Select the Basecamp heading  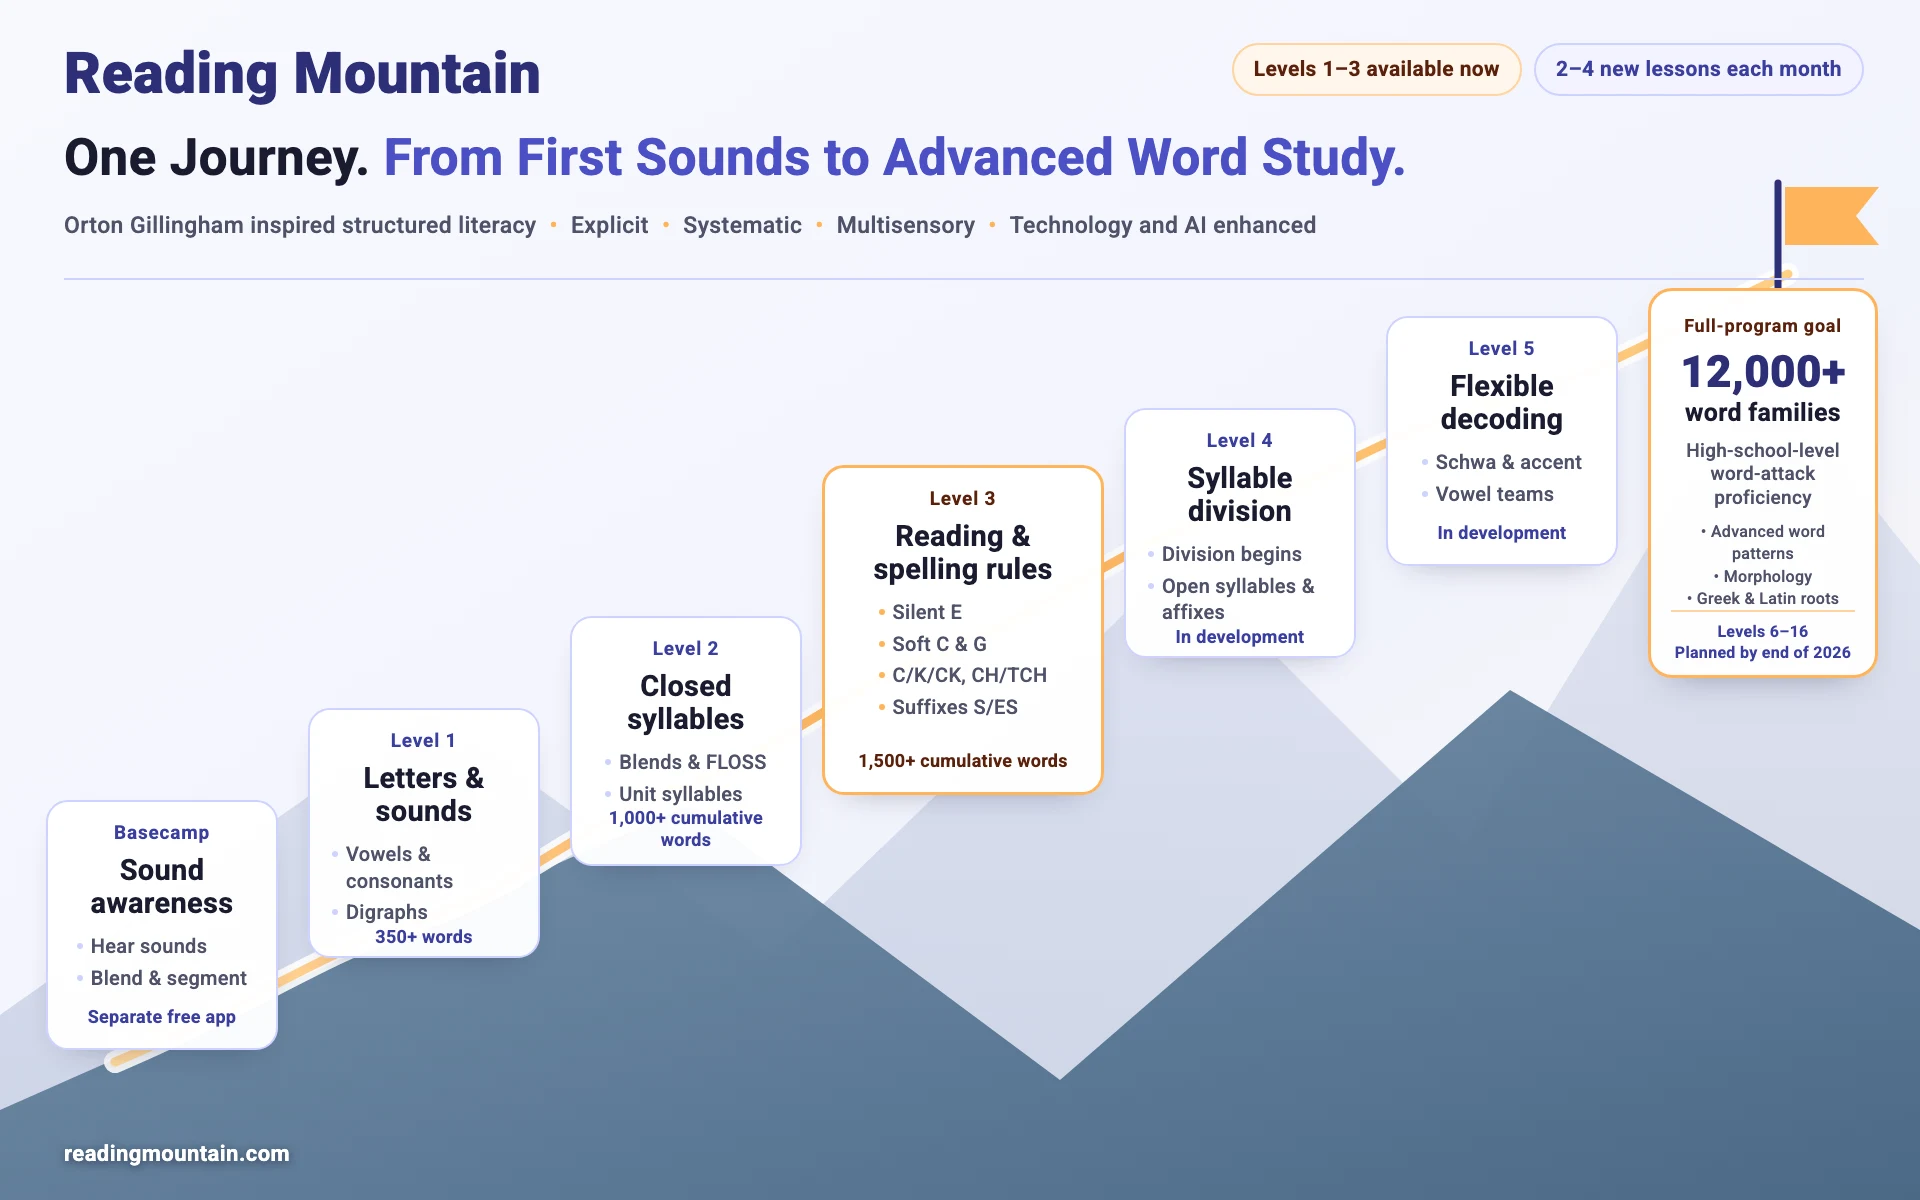coord(162,832)
